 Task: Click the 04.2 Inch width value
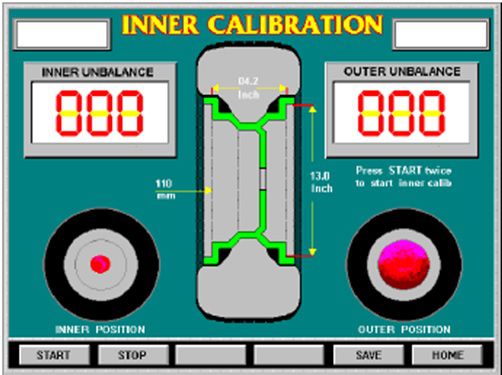pyautogui.click(x=249, y=88)
